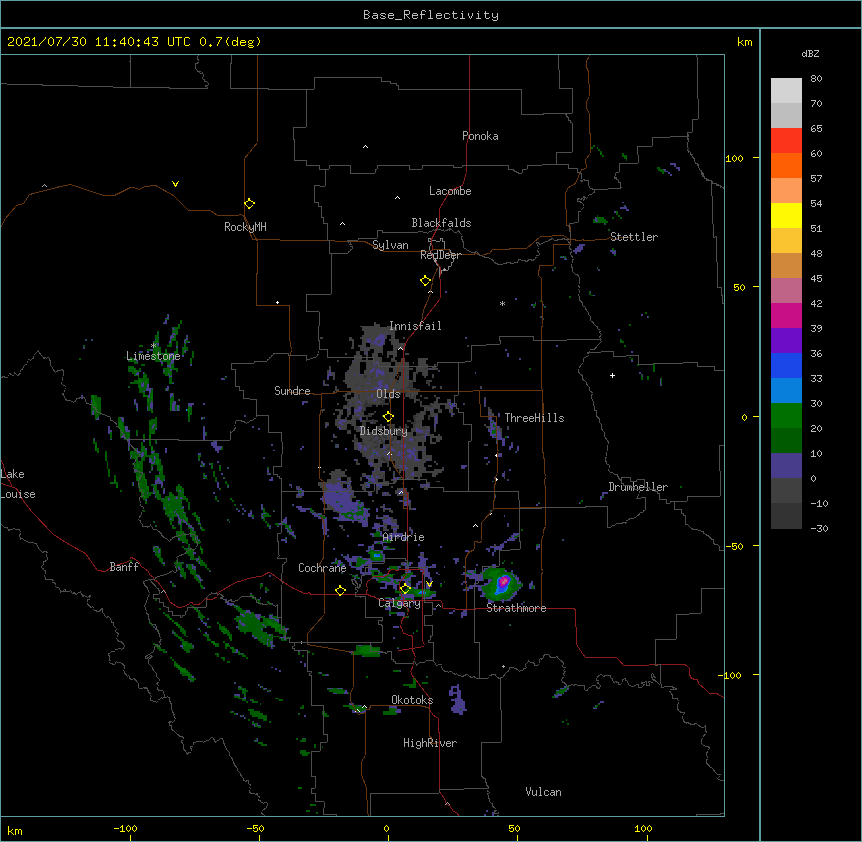Click the Lacombe city label

point(450,191)
